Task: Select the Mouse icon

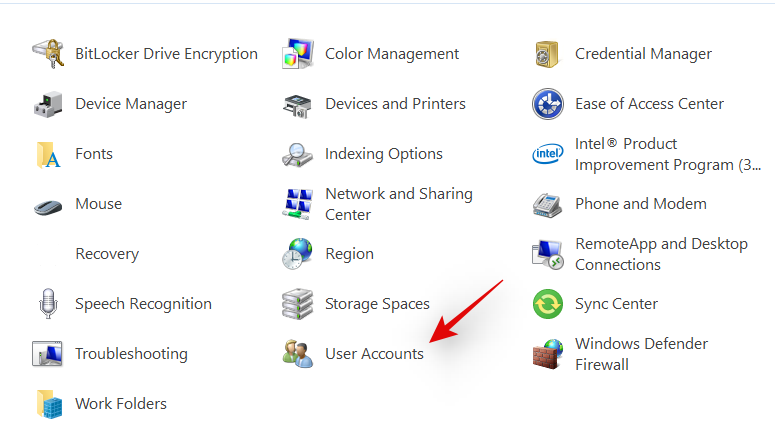Action: pos(48,205)
